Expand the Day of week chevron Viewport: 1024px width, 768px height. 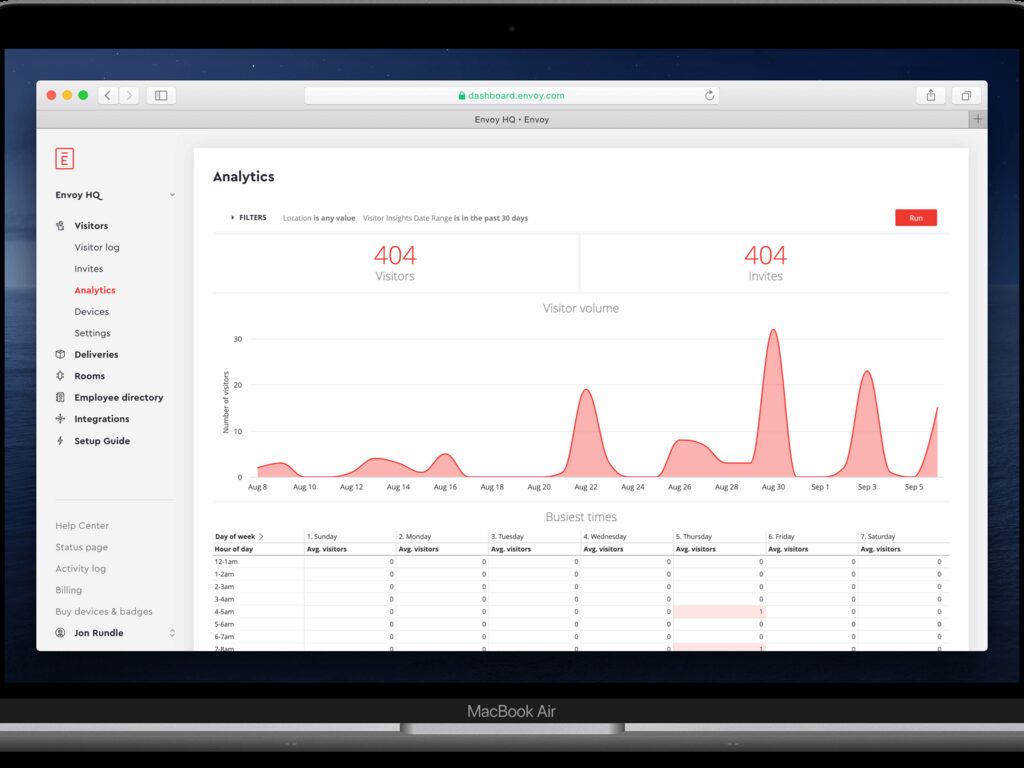pos(261,536)
